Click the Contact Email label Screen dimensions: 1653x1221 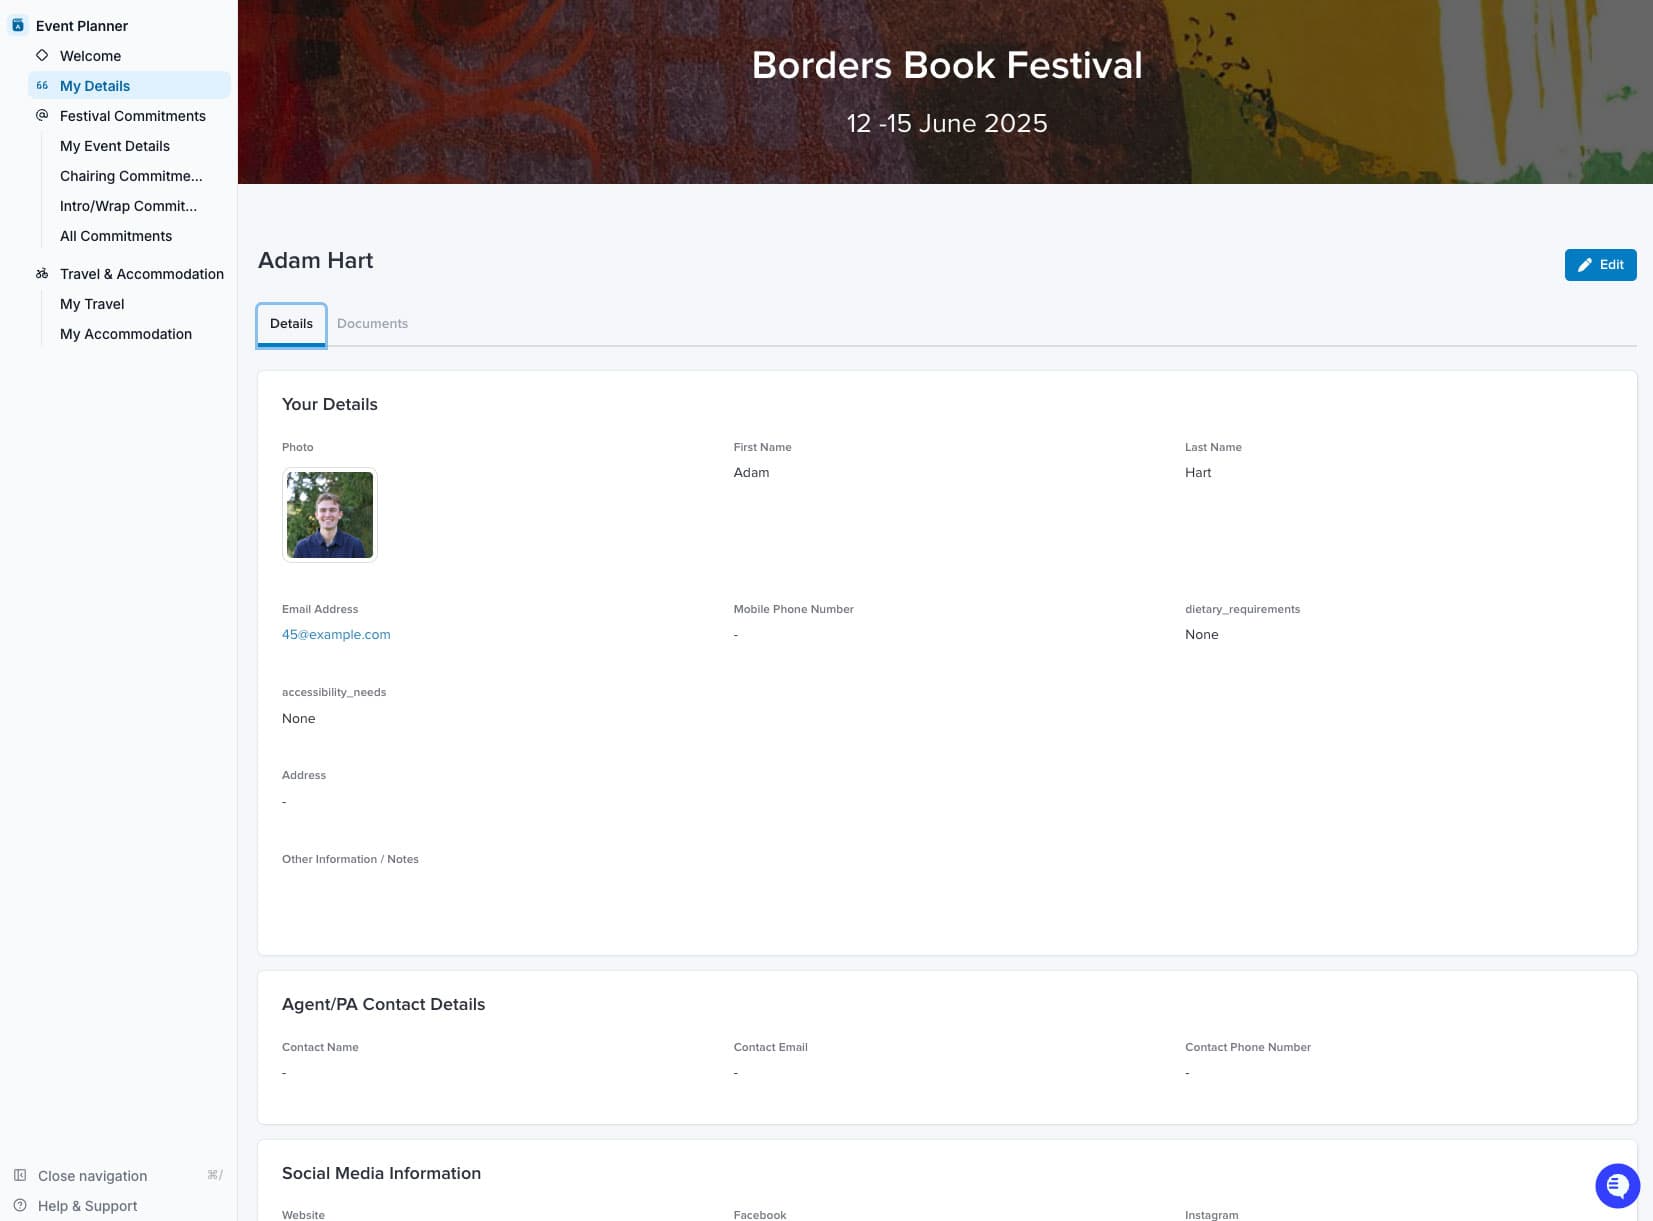770,1047
